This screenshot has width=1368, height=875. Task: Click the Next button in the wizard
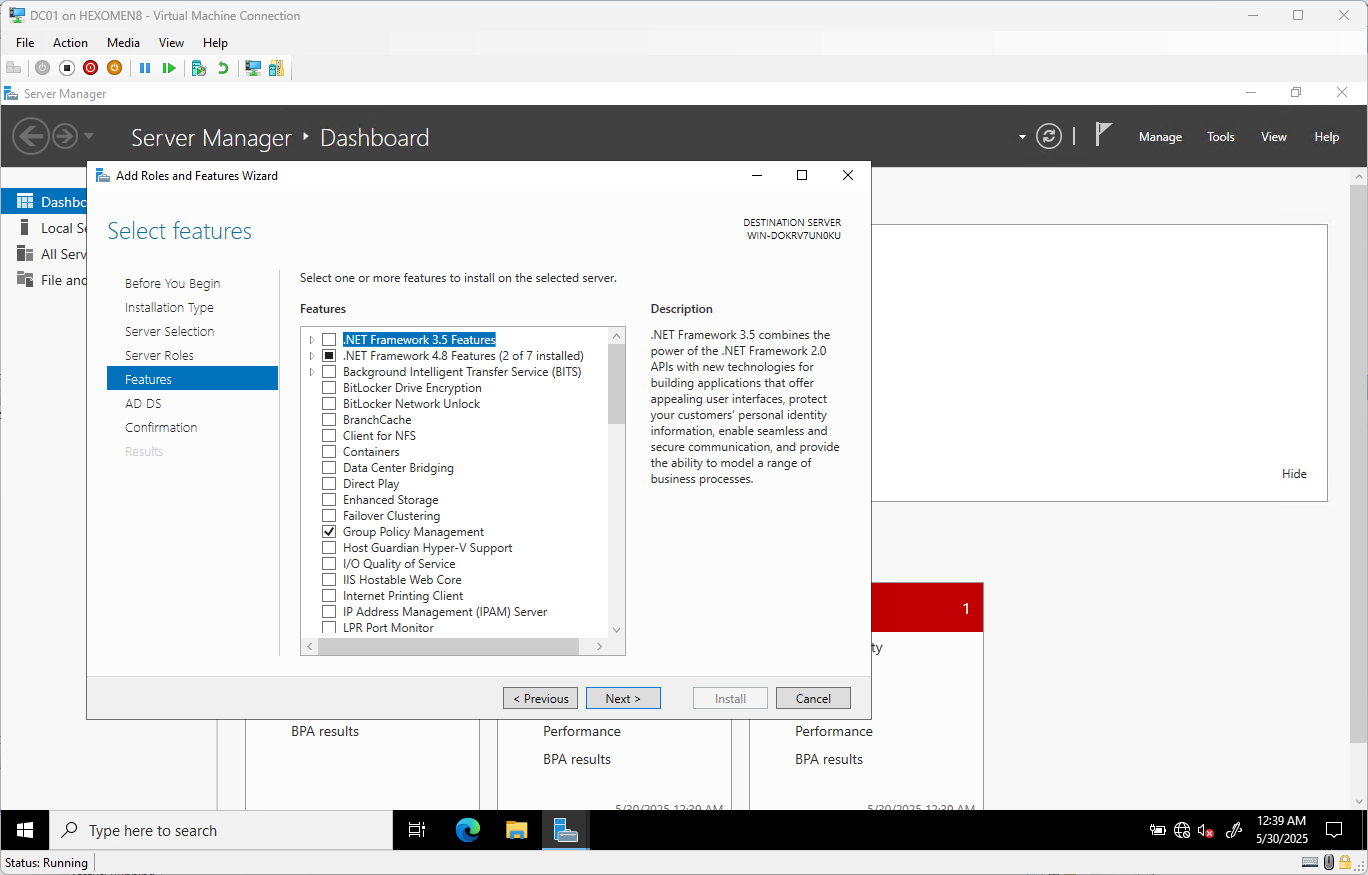coord(623,698)
